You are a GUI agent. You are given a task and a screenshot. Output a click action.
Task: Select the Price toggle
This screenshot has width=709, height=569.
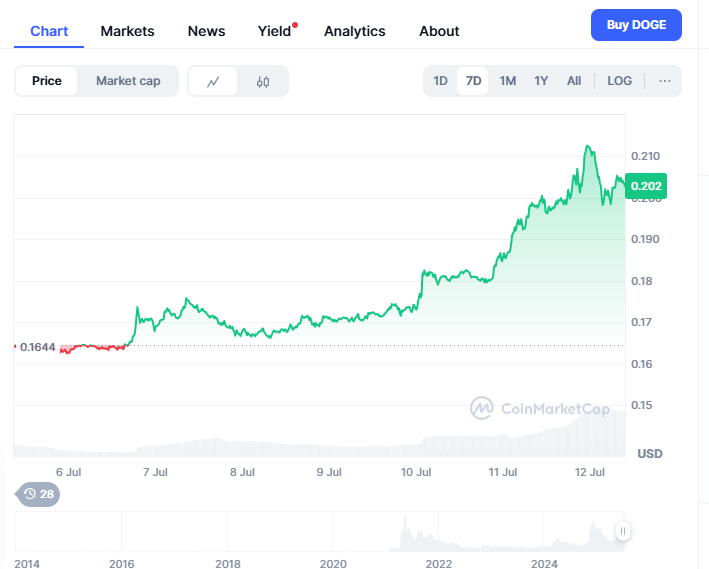[x=46, y=81]
